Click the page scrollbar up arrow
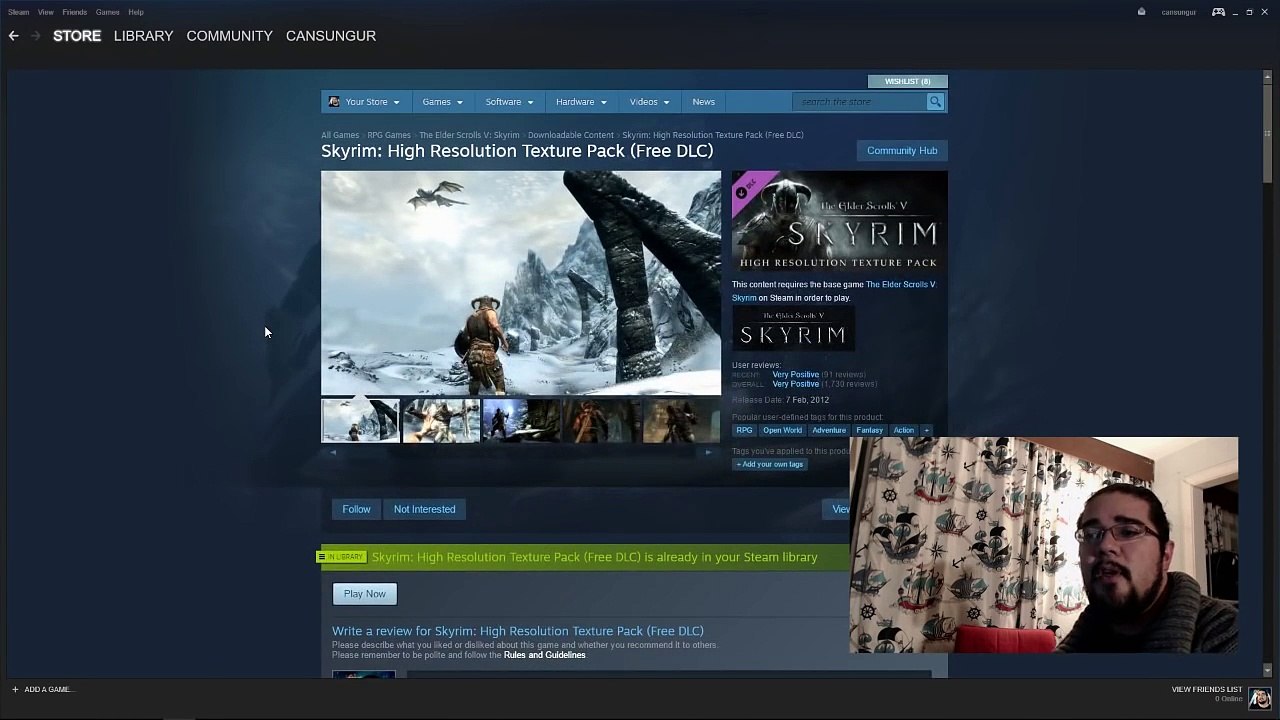This screenshot has height=720, width=1280. pyautogui.click(x=1268, y=75)
